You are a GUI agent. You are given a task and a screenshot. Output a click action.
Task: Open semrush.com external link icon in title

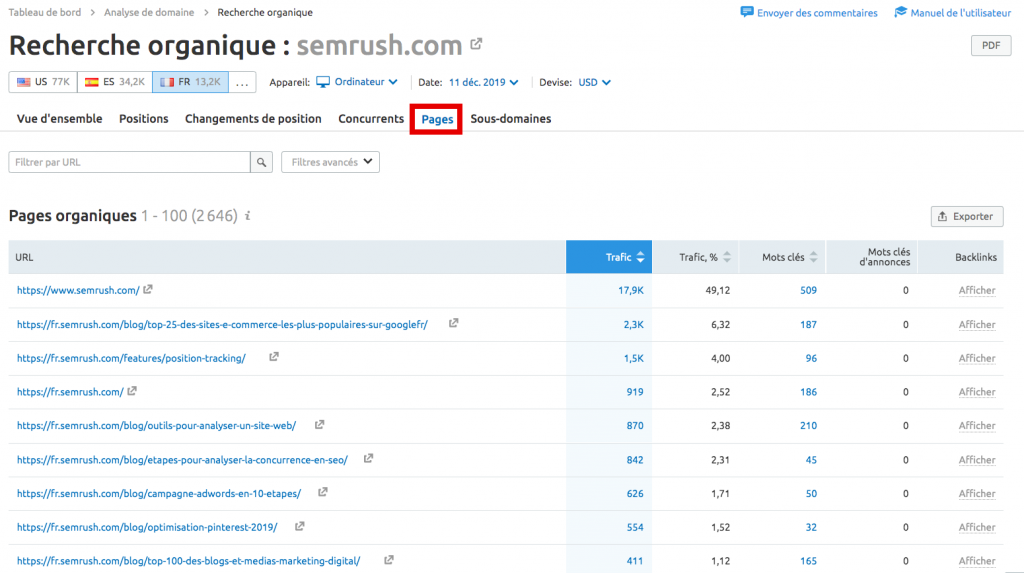(476, 44)
